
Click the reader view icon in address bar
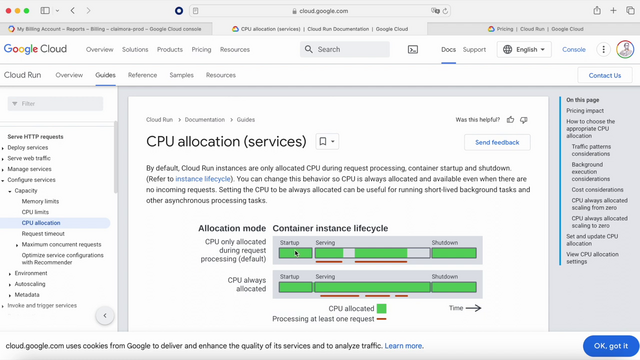(x=196, y=11)
